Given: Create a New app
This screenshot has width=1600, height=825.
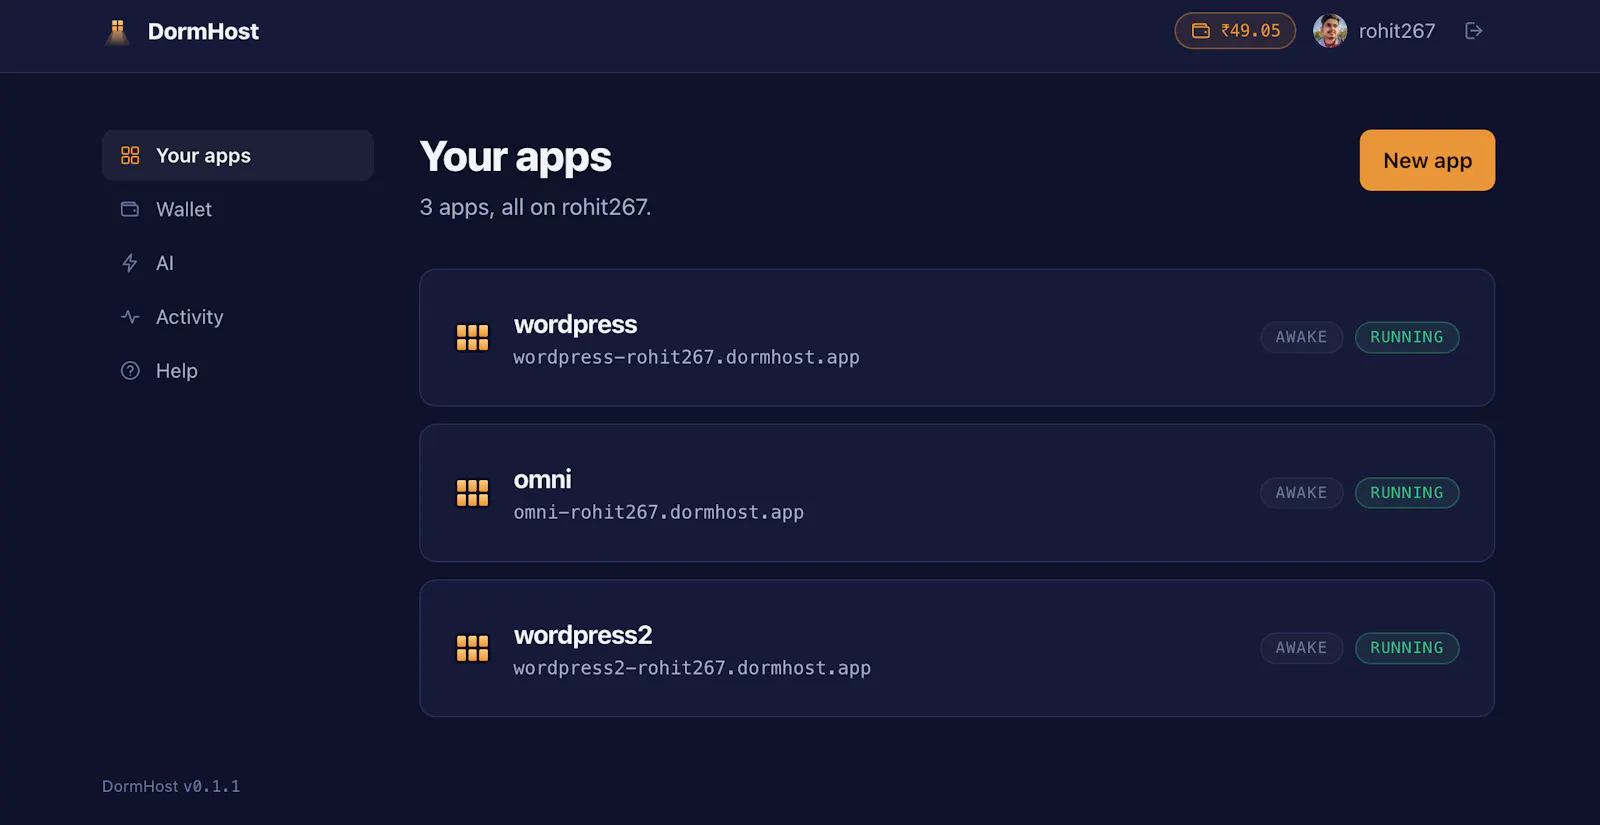Looking at the screenshot, I should (1427, 160).
